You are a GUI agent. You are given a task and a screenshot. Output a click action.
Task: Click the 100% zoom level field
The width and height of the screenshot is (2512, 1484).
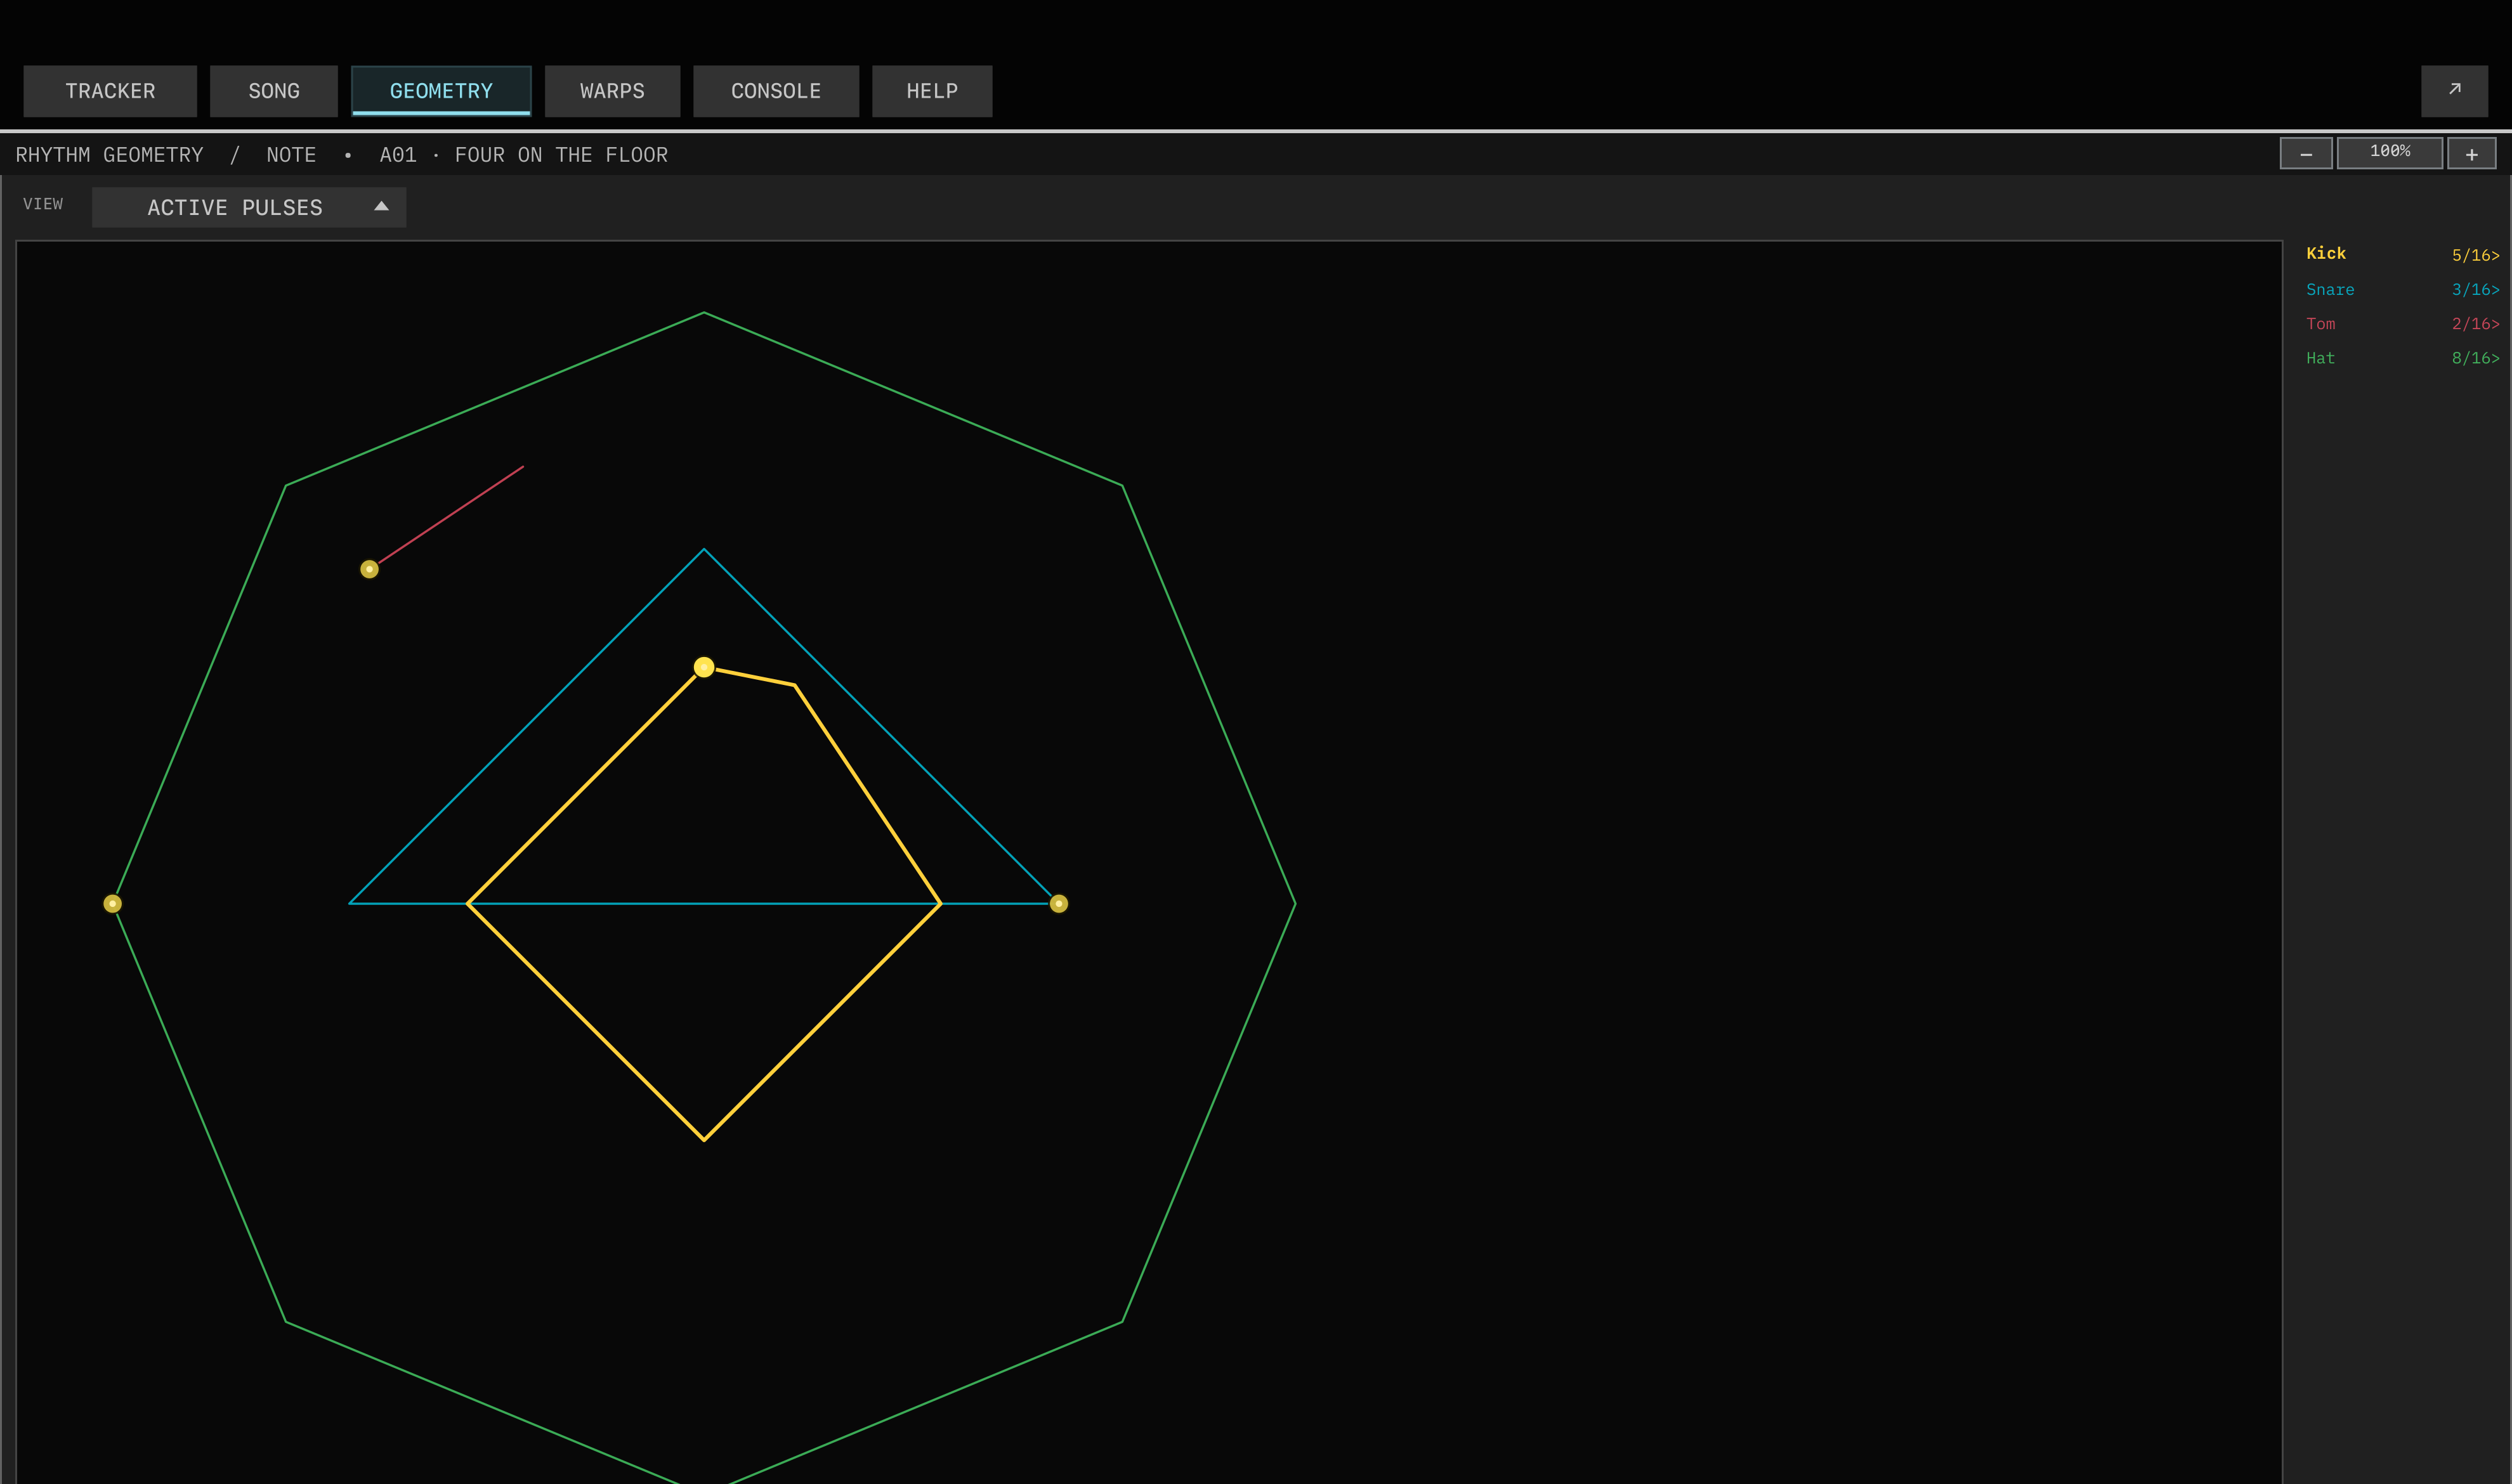coord(2390,153)
